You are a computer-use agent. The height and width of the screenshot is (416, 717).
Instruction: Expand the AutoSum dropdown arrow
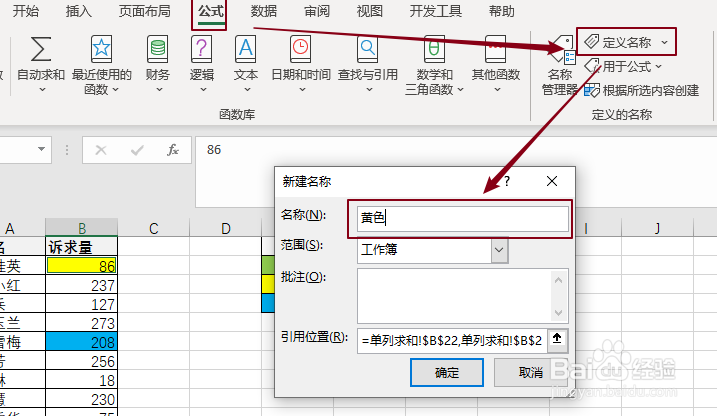[42, 90]
